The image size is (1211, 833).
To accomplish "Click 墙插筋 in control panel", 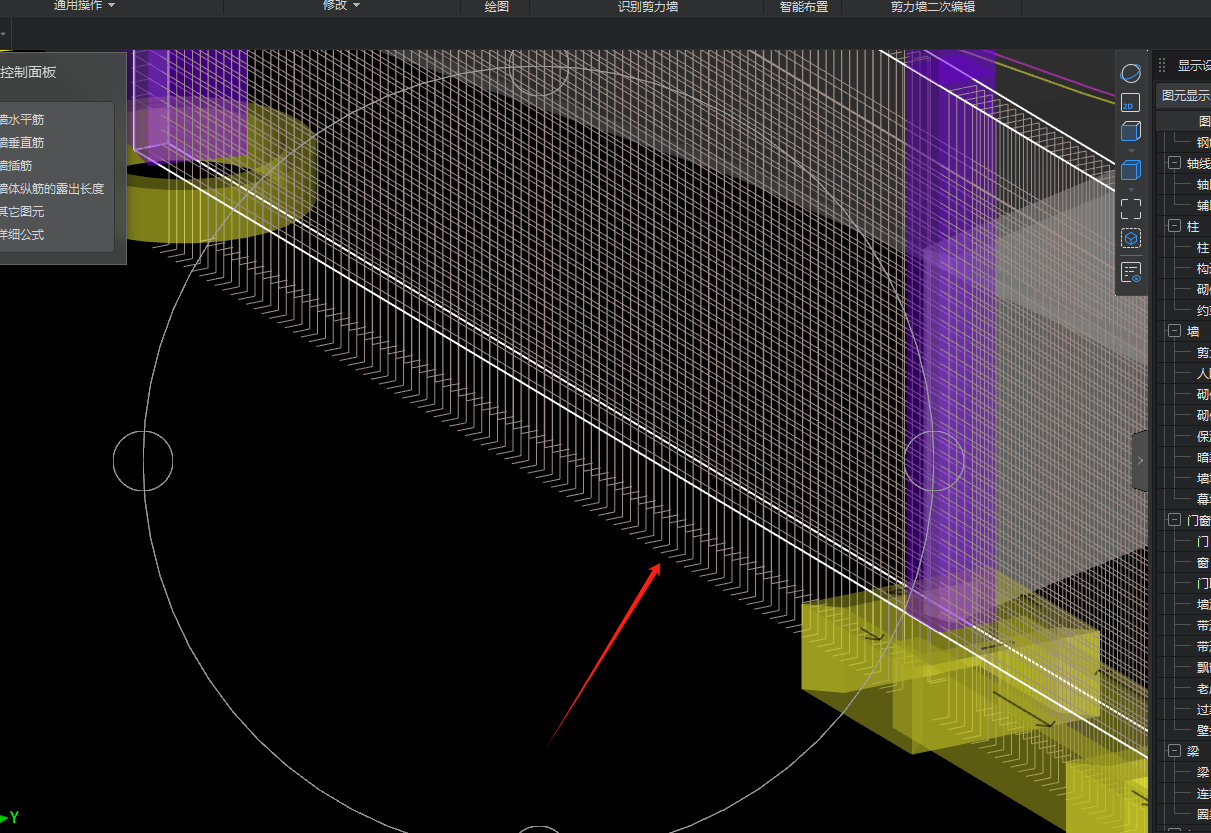I will pyautogui.click(x=16, y=166).
